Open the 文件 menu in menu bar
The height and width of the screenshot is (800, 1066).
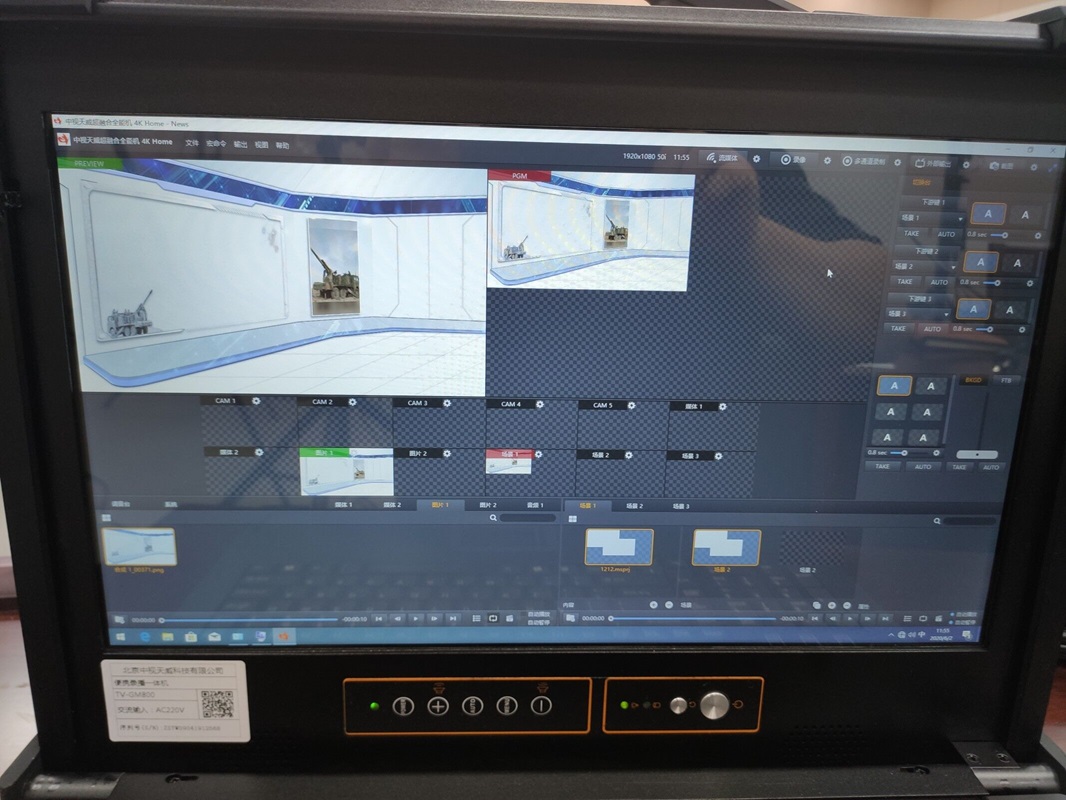click(192, 144)
